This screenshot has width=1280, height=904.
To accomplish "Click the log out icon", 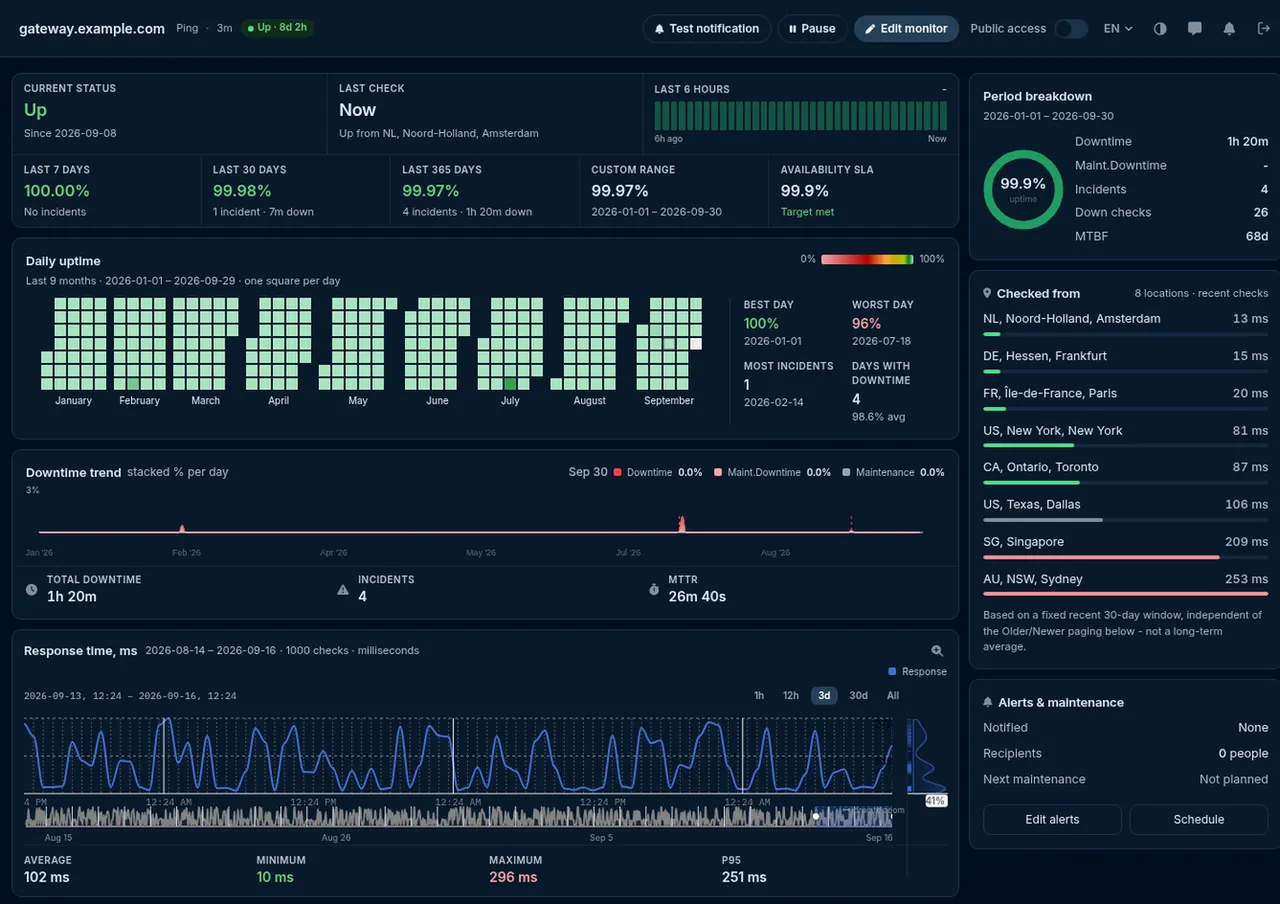I will point(1263,29).
